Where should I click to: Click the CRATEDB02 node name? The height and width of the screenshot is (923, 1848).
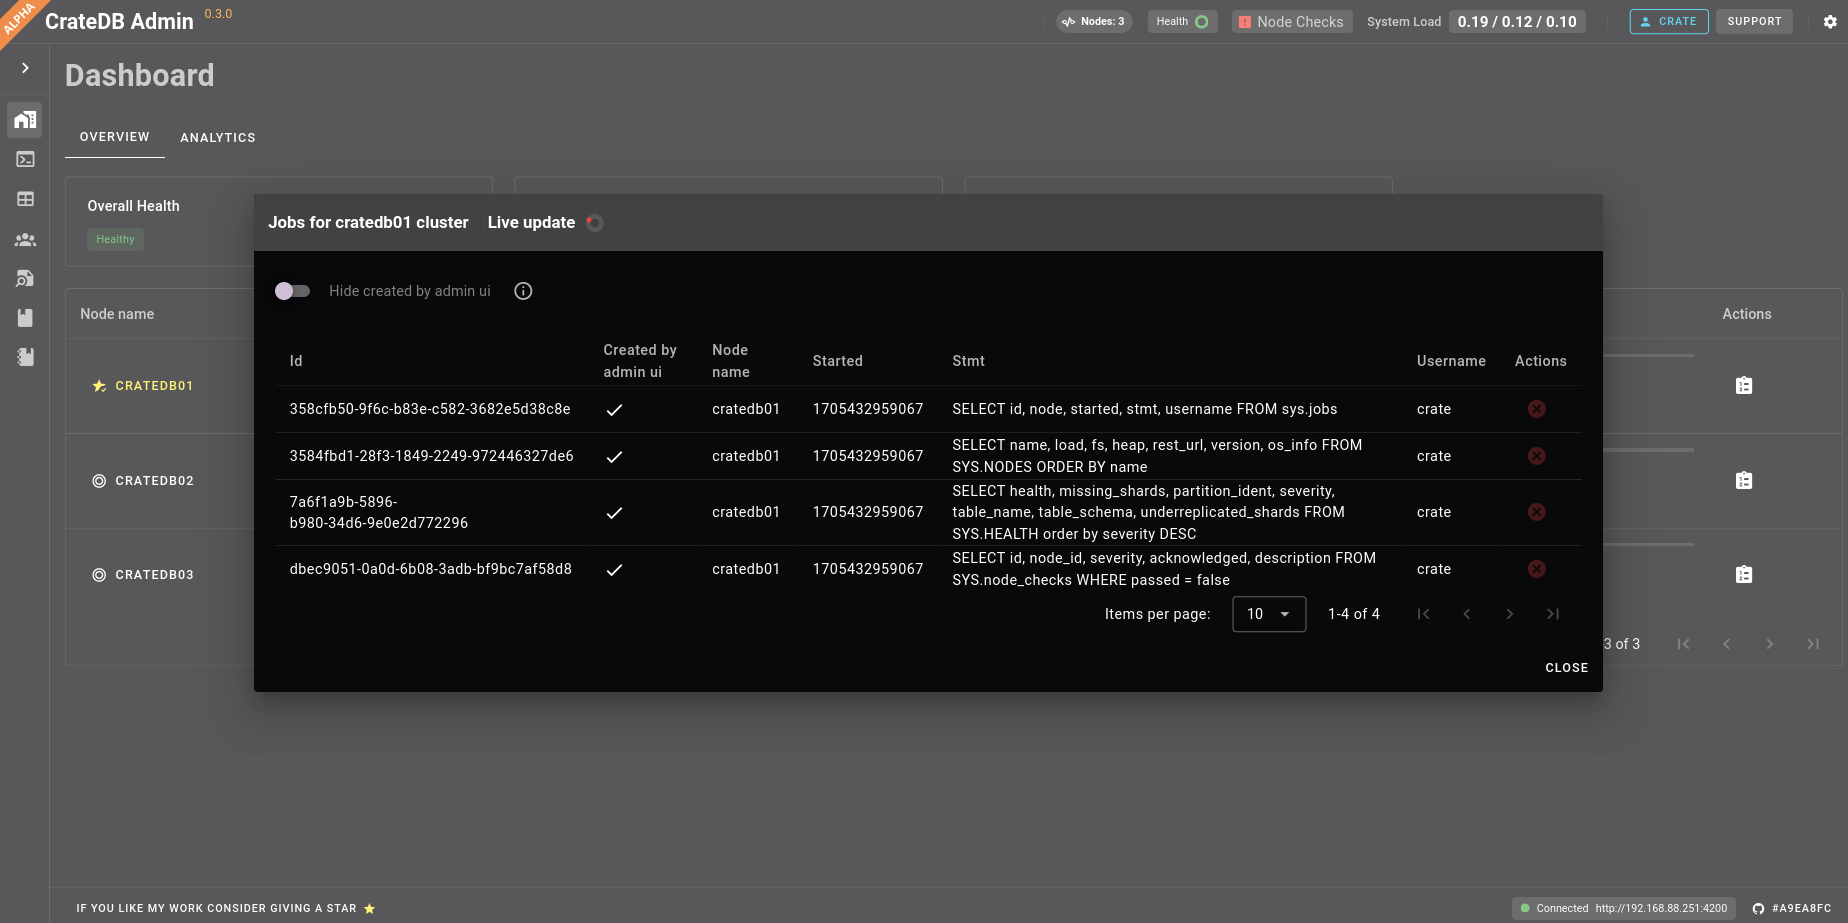click(154, 481)
